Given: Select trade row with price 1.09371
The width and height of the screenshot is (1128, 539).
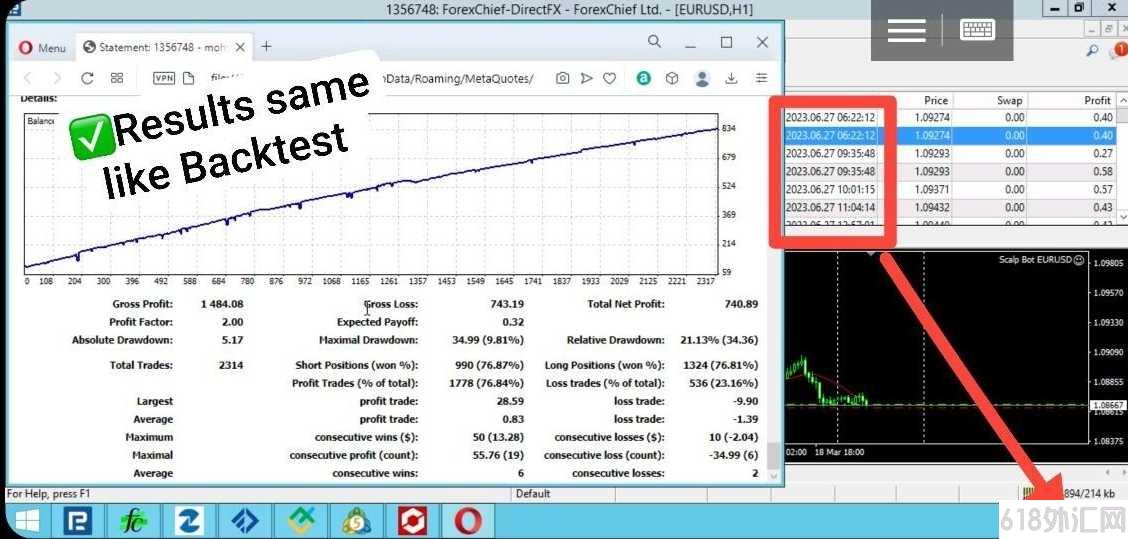Looking at the screenshot, I should click(948, 189).
